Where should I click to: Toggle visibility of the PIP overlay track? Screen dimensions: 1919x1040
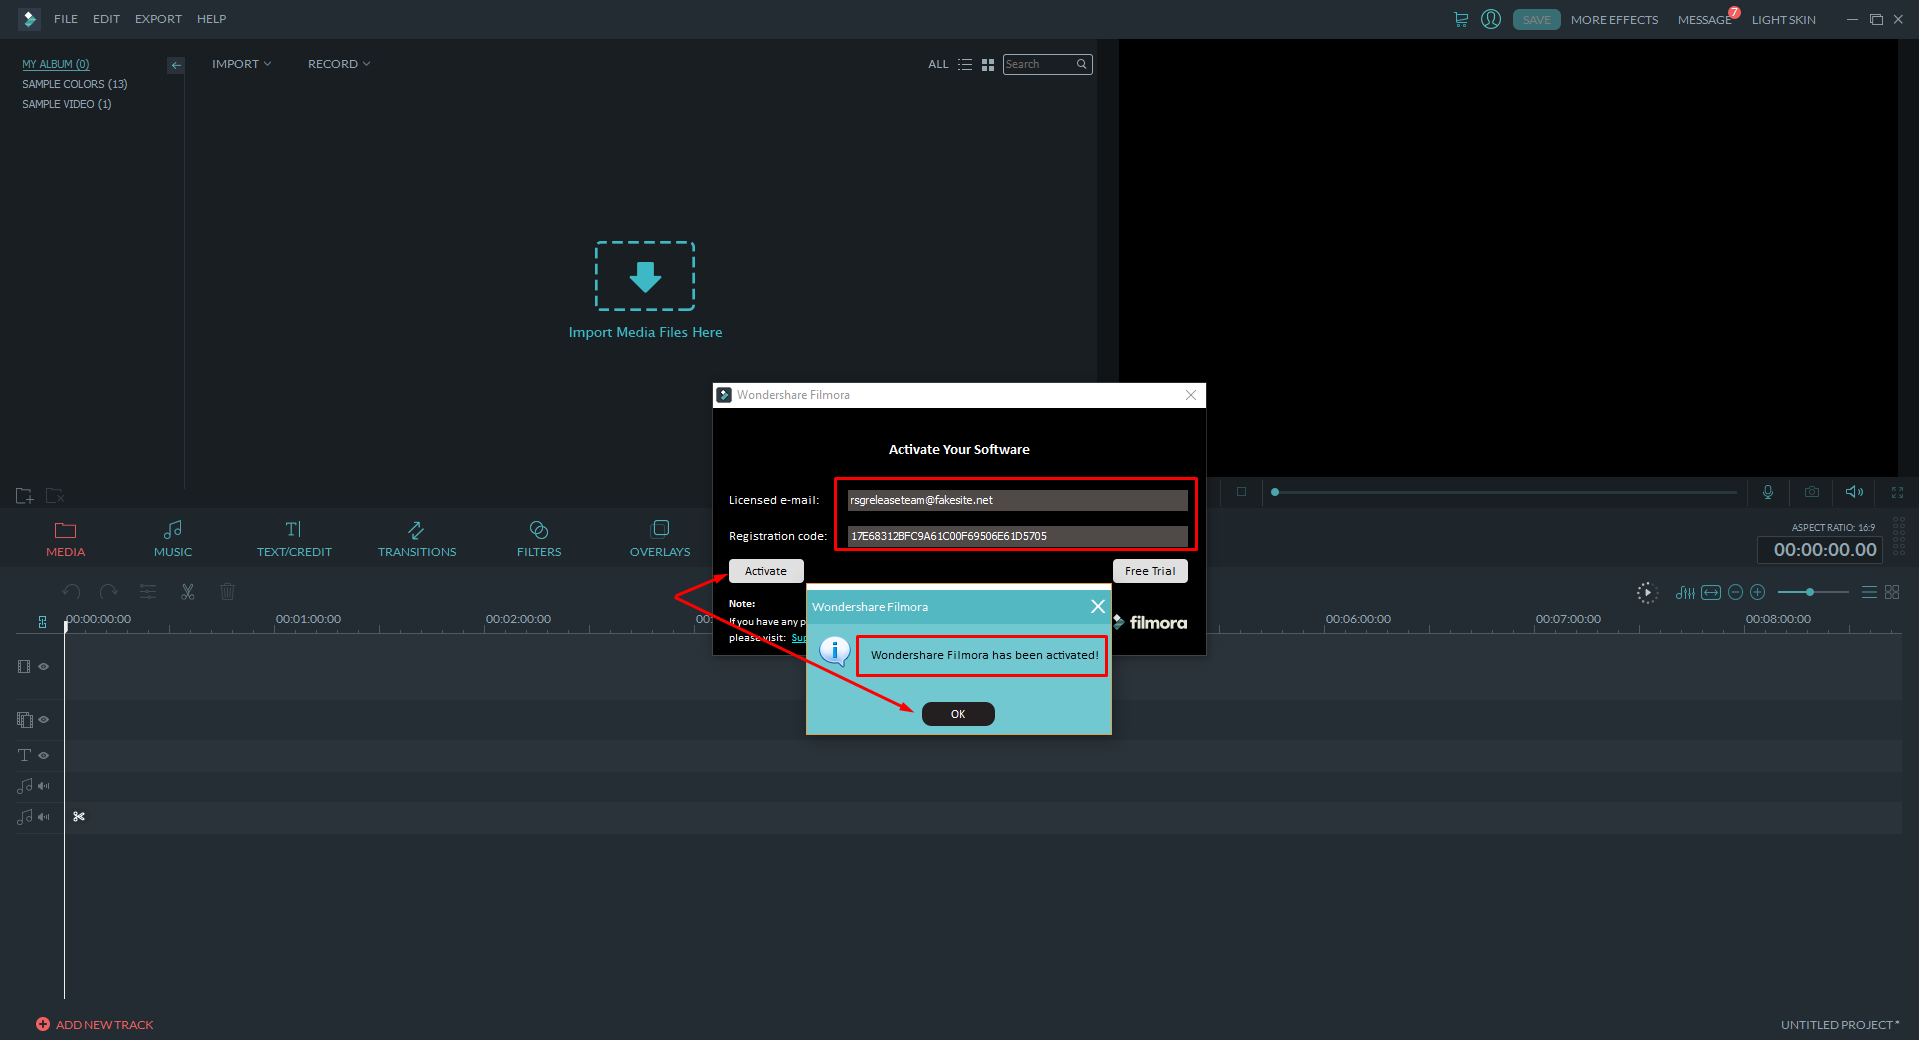coord(44,720)
